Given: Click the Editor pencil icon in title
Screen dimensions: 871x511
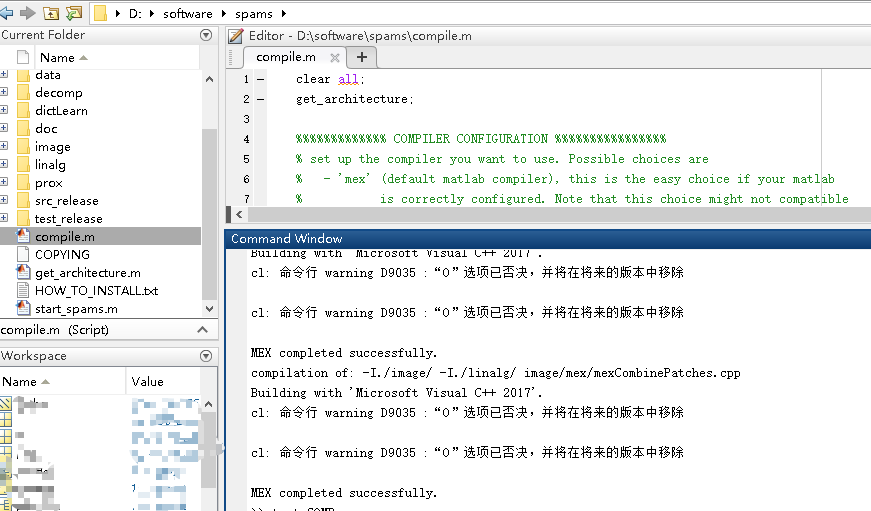Looking at the screenshot, I should tap(236, 36).
